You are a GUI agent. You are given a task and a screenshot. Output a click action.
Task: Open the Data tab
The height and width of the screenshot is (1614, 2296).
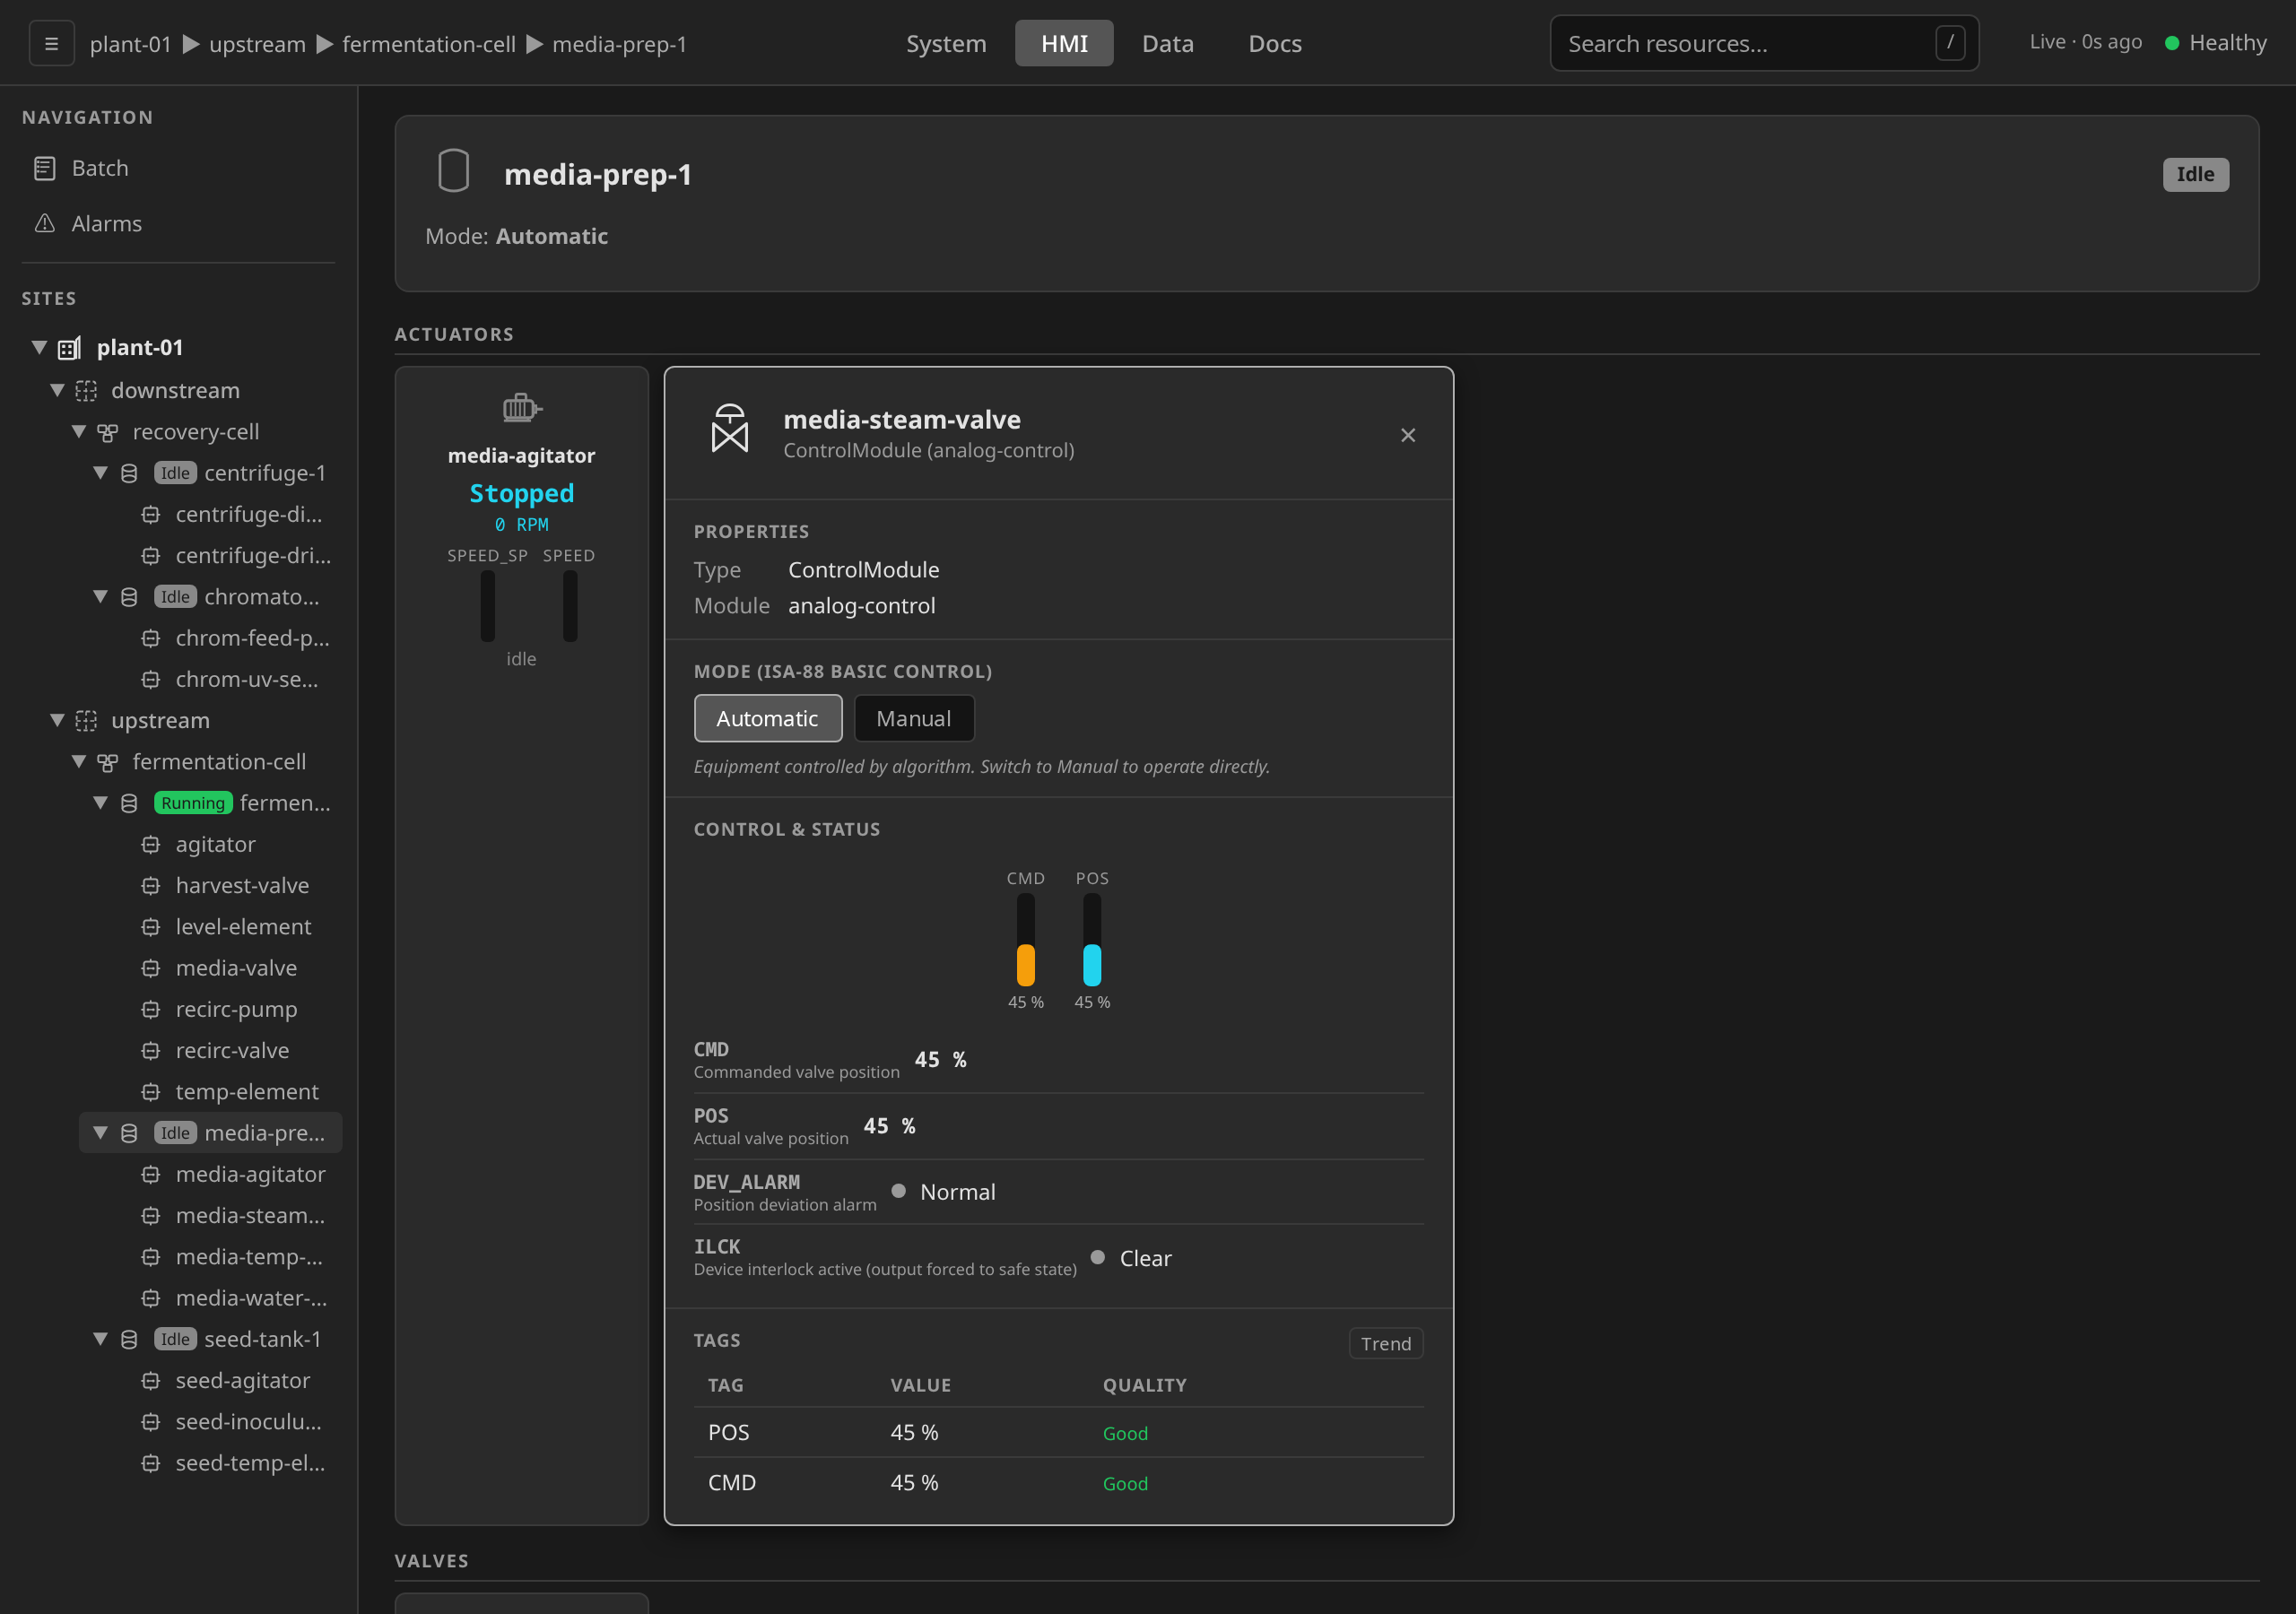(1167, 43)
